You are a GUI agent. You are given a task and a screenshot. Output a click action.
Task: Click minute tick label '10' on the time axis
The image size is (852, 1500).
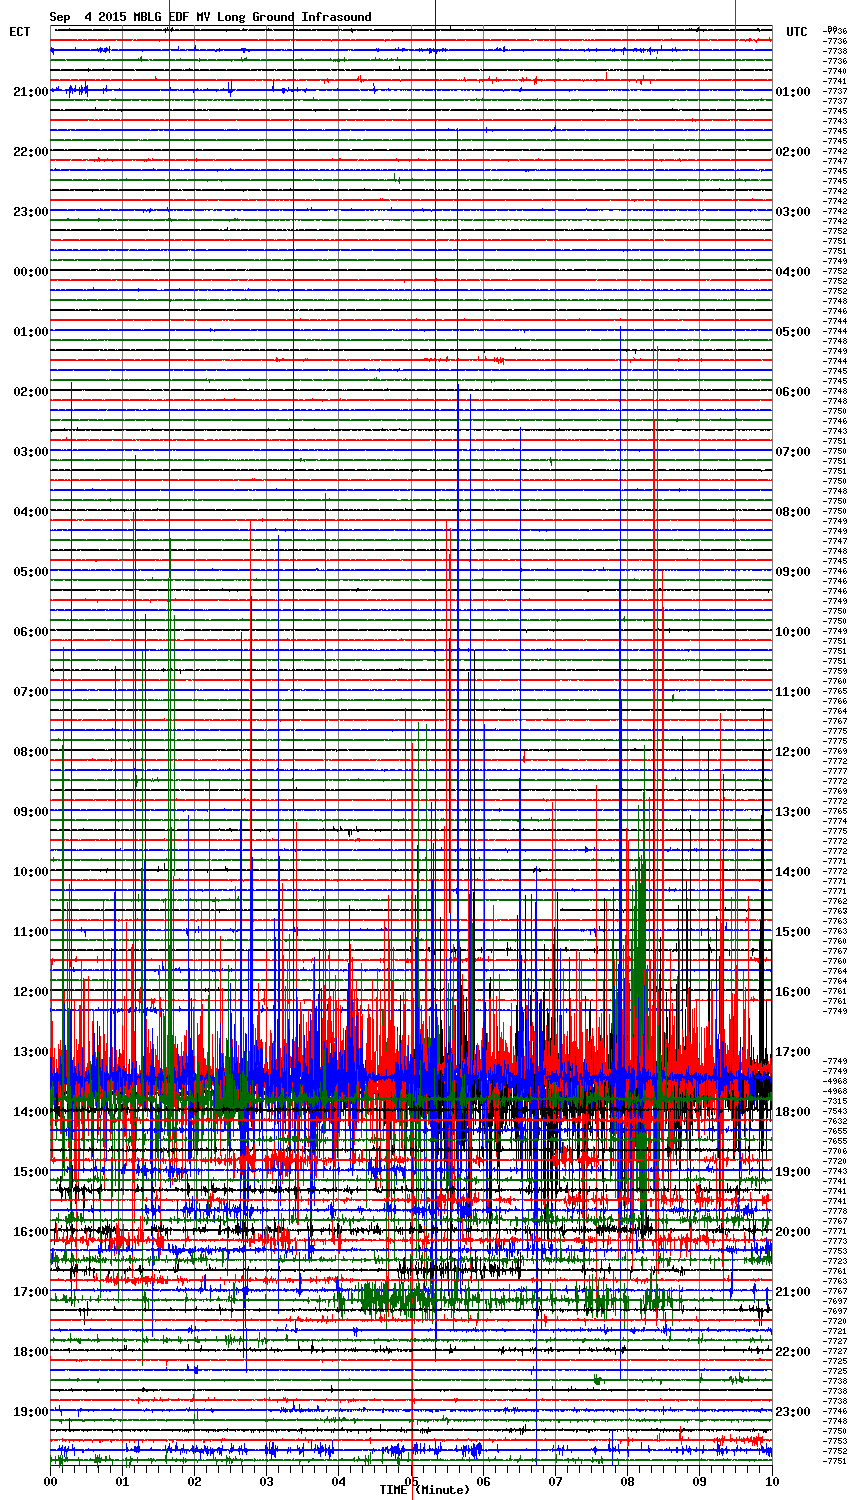(x=771, y=1480)
